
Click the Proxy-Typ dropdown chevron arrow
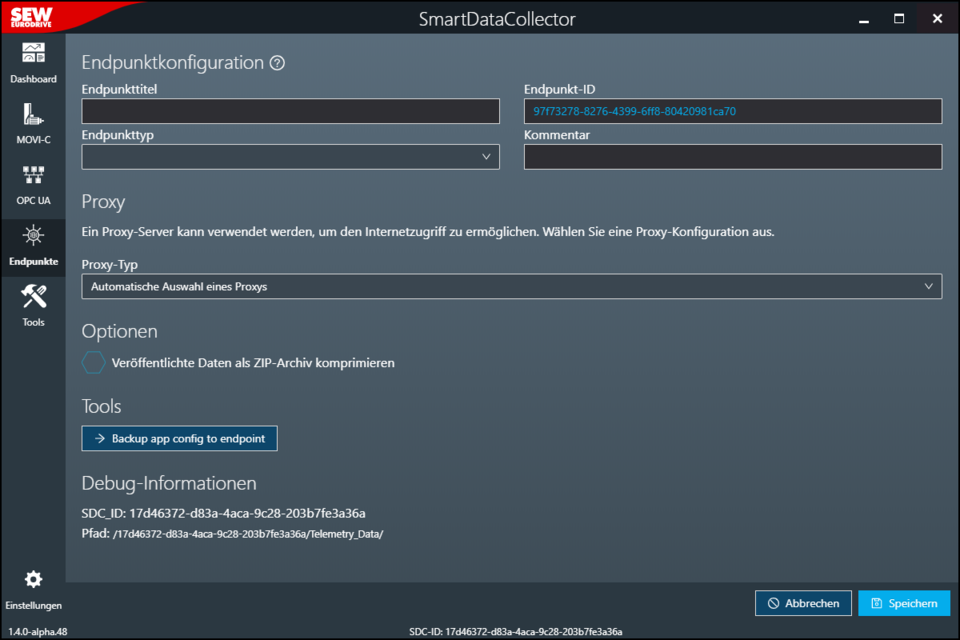click(x=928, y=286)
